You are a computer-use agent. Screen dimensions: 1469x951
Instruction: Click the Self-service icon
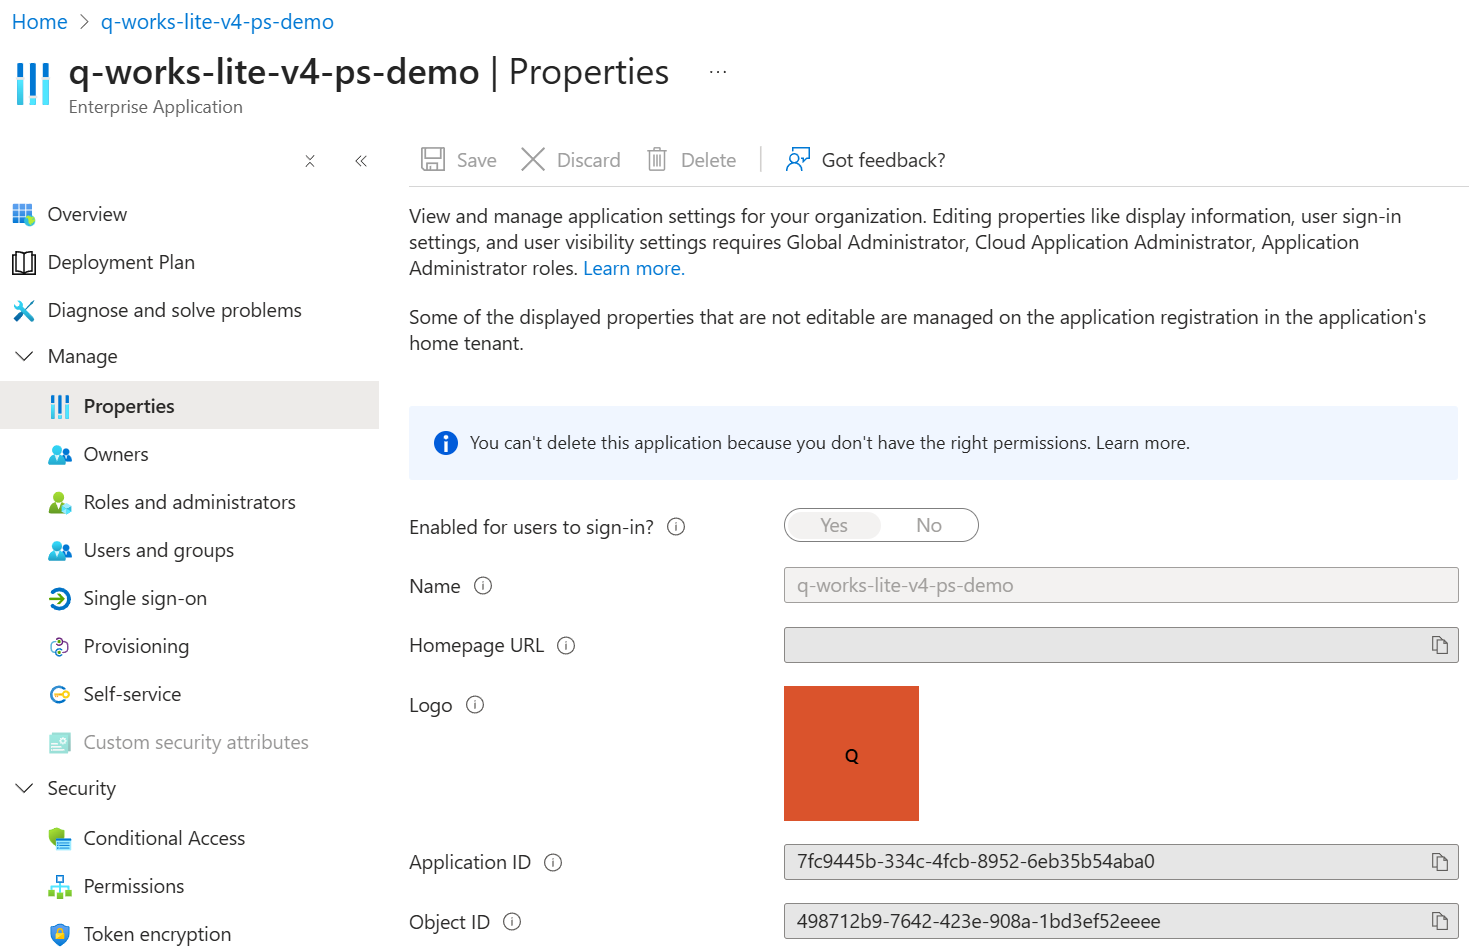point(60,694)
